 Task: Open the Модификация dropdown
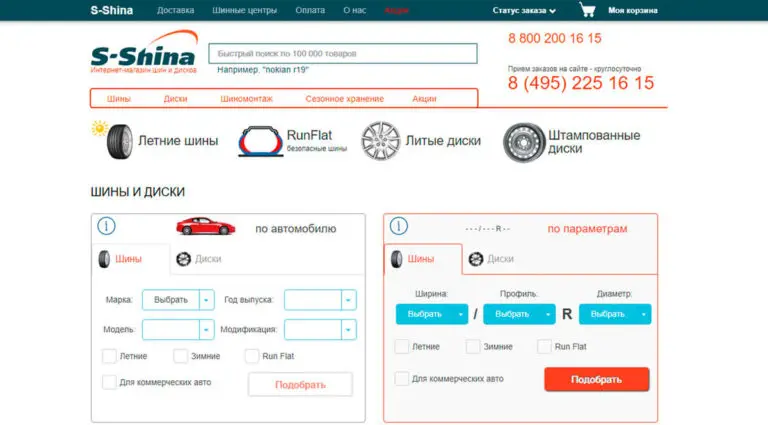(320, 330)
